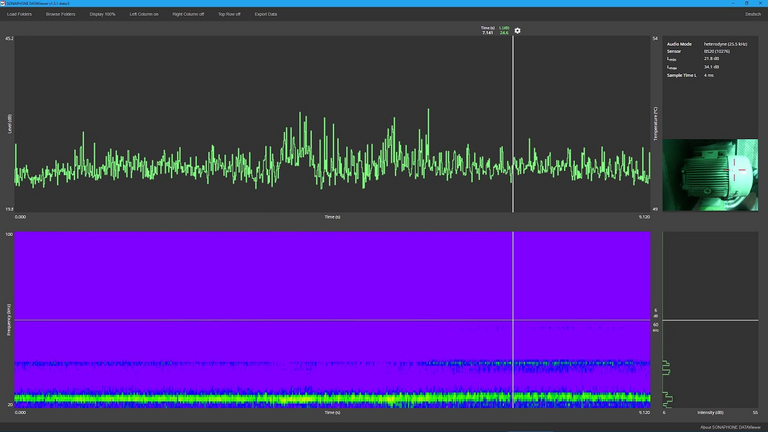Click the Time (s) readout value above chart
Image resolution: width=768 pixels, height=432 pixels.
(x=487, y=33)
